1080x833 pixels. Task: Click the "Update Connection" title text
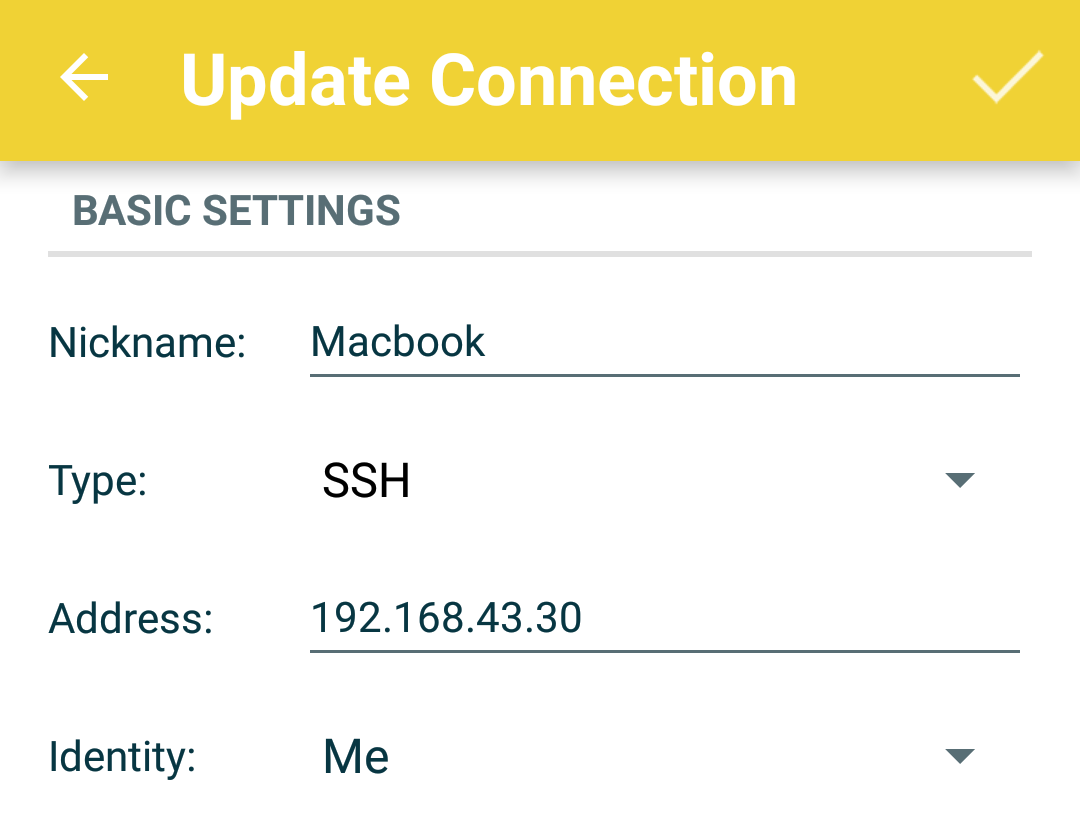point(488,80)
